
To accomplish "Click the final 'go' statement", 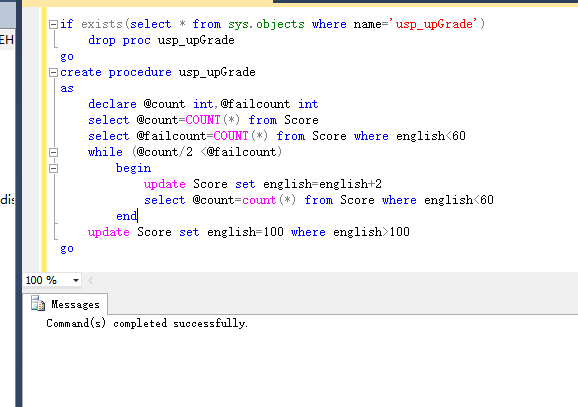I will (67, 248).
